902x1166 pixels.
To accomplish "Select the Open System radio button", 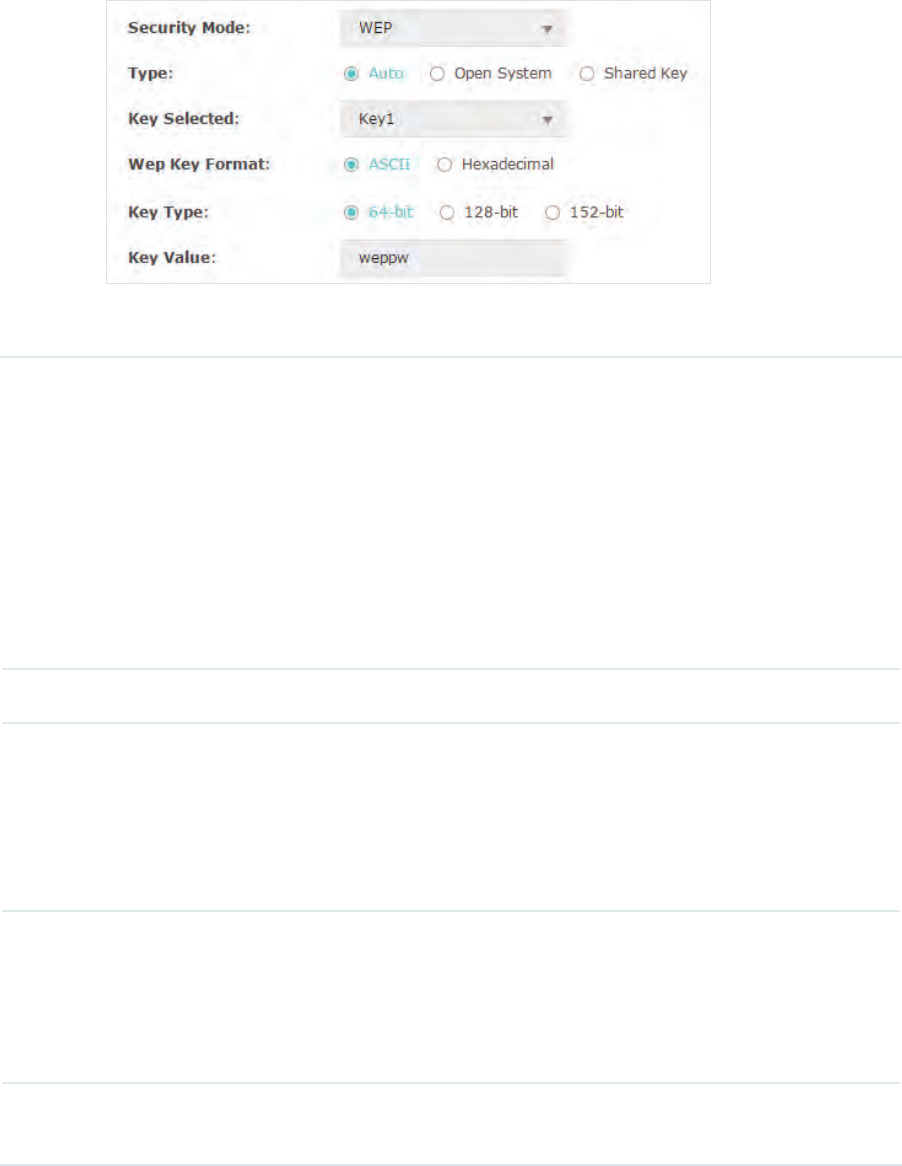I will 437,74.
